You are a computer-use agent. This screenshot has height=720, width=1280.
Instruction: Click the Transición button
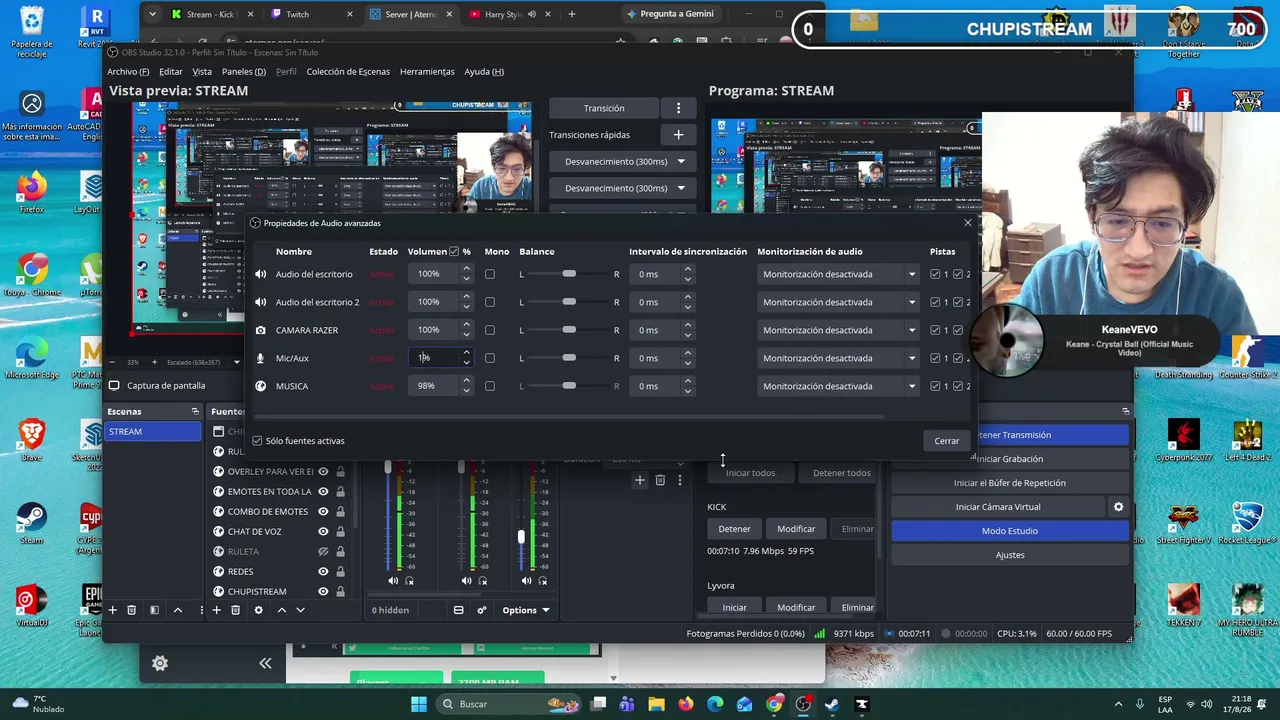604,108
